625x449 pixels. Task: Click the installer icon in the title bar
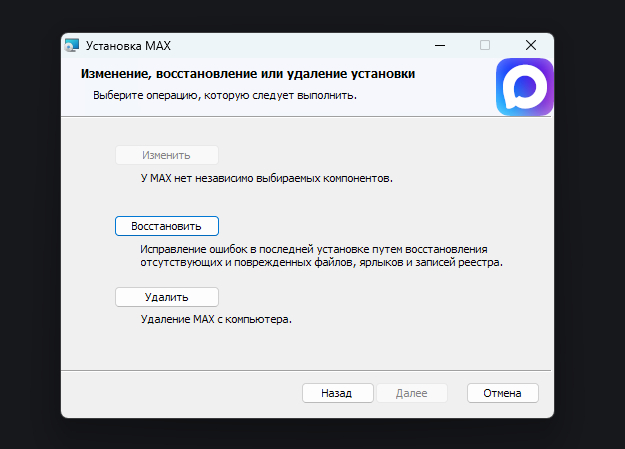point(72,46)
